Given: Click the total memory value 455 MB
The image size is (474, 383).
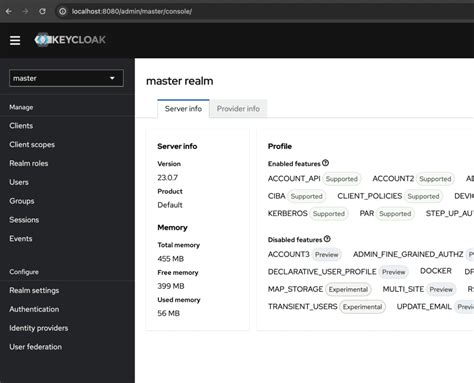Looking at the screenshot, I should coord(171,259).
